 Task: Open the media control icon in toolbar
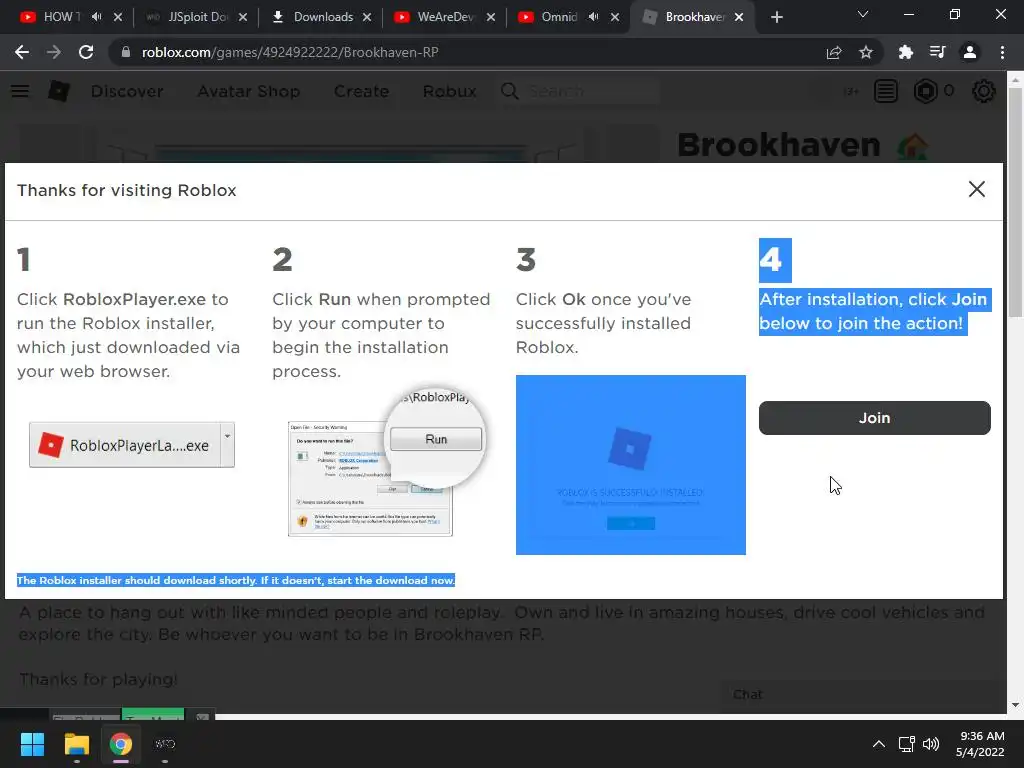point(937,52)
